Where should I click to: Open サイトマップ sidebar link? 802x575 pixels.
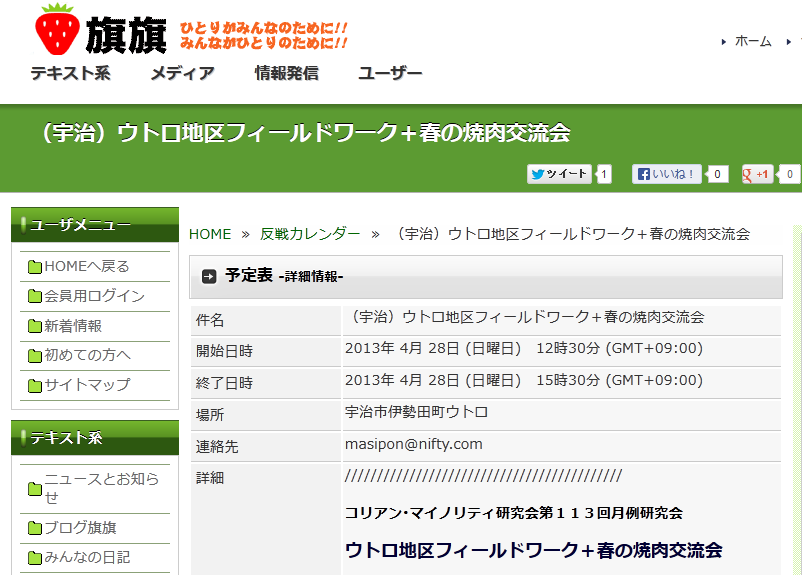87,385
